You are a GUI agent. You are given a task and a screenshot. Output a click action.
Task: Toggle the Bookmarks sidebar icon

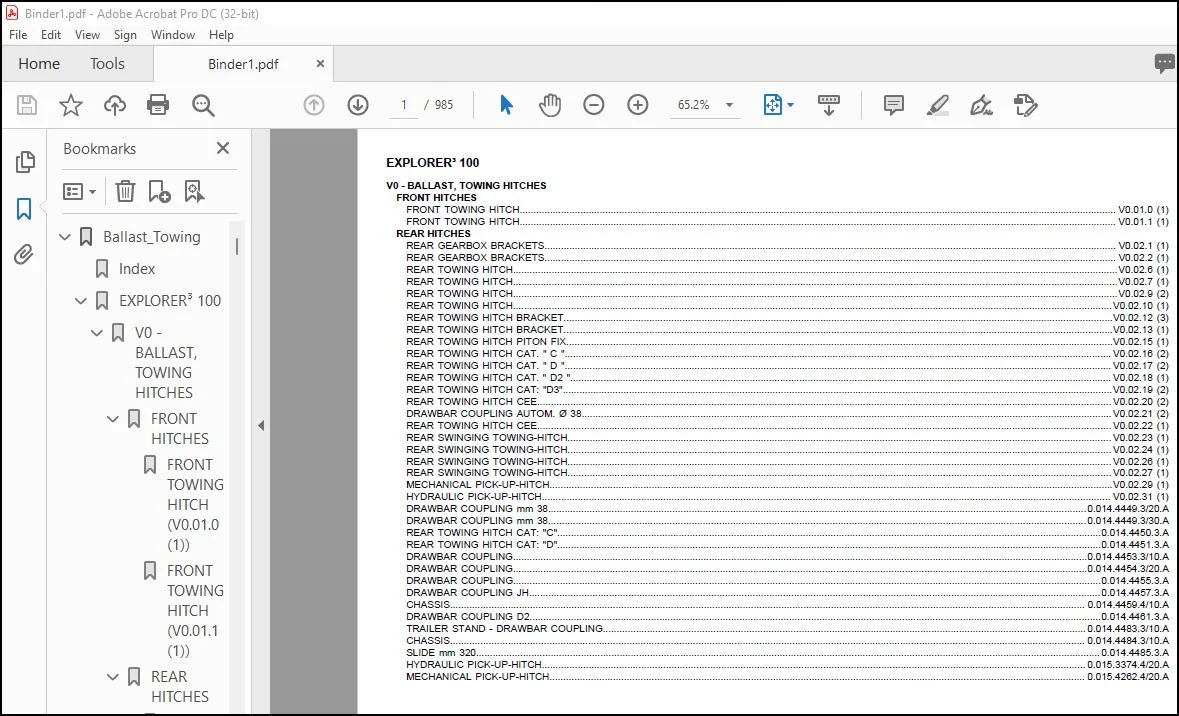pos(24,209)
